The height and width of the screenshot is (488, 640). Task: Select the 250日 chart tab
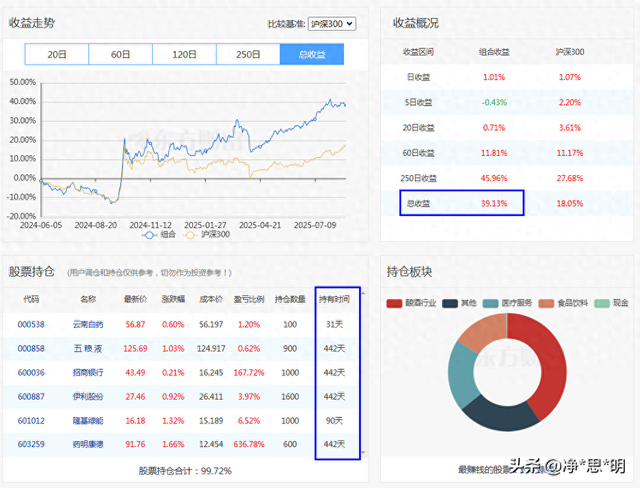coord(247,55)
